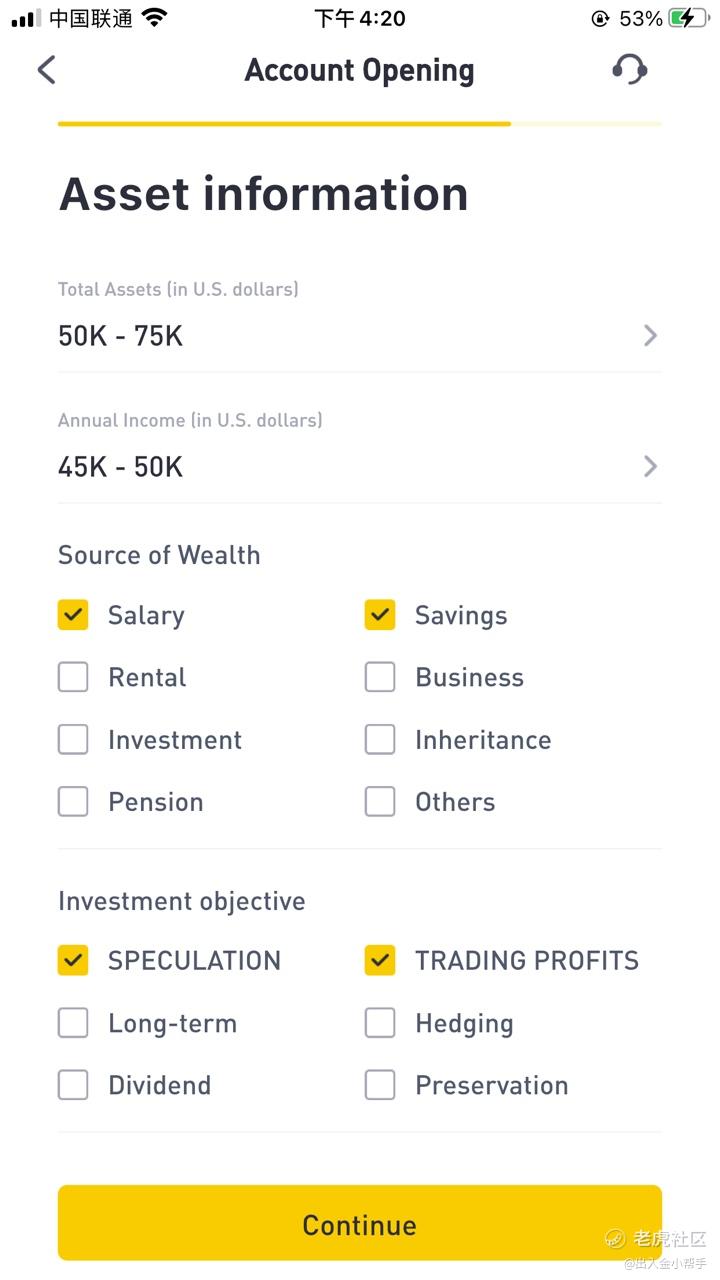Tap the battery status icon
Screen dimensions: 720x1280
(x=688, y=18)
